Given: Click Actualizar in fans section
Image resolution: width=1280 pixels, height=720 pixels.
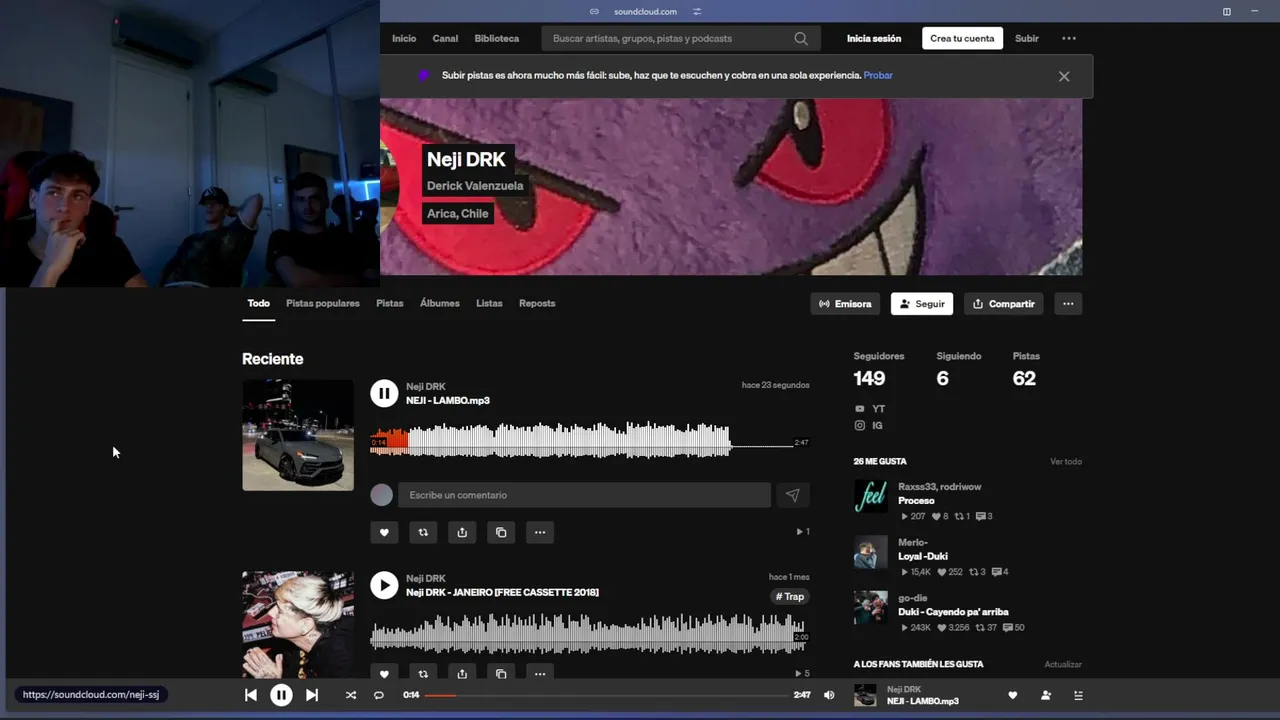Looking at the screenshot, I should point(1063,664).
